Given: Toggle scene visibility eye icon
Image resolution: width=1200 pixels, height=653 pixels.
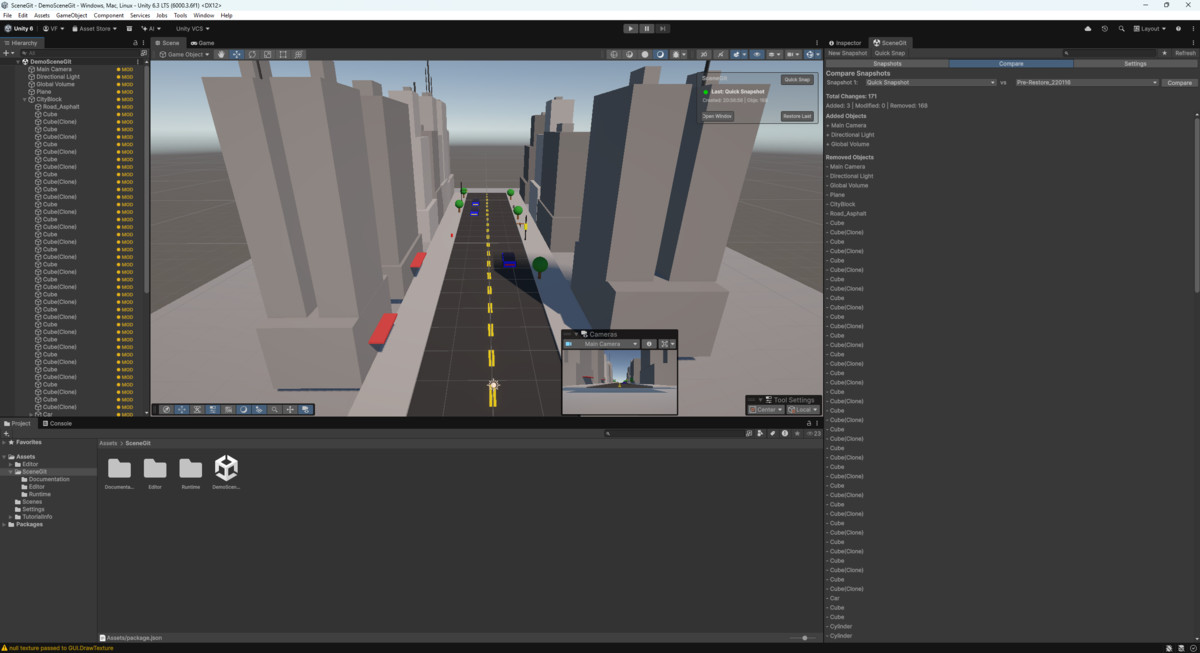Looking at the screenshot, I should point(756,55).
